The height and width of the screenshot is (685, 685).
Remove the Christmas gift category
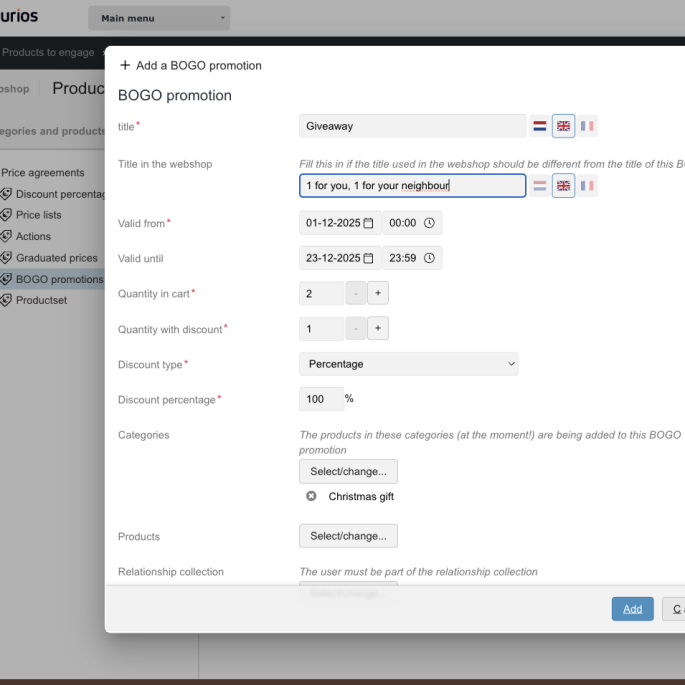(x=311, y=496)
